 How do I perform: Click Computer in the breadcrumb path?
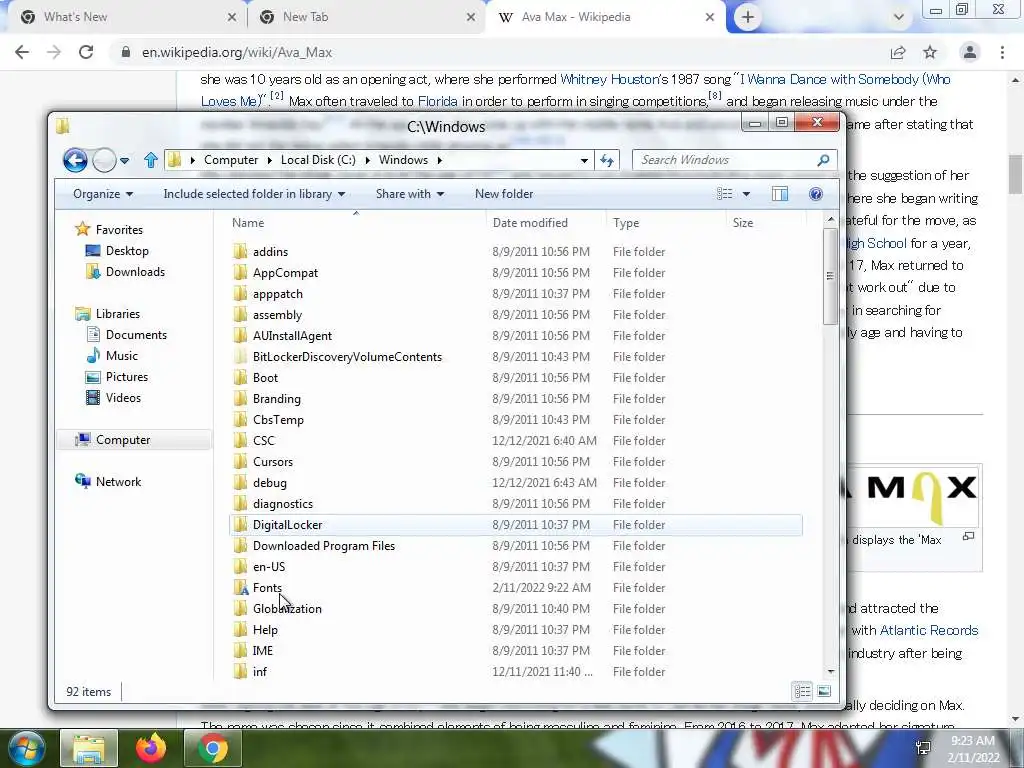tap(231, 160)
